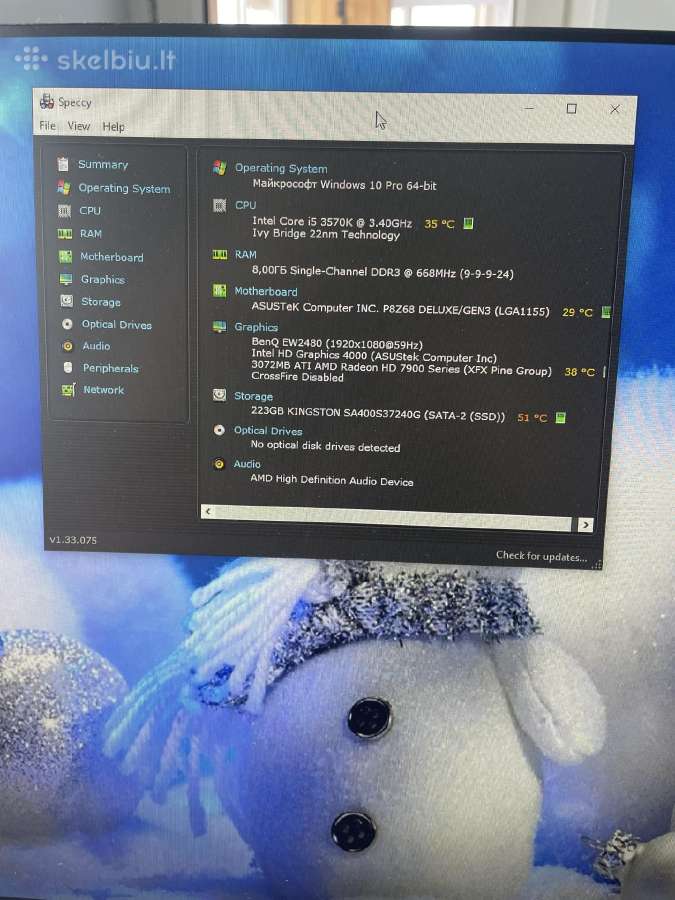Click the Network icon in sidebar
The image size is (675, 900).
click(68, 390)
